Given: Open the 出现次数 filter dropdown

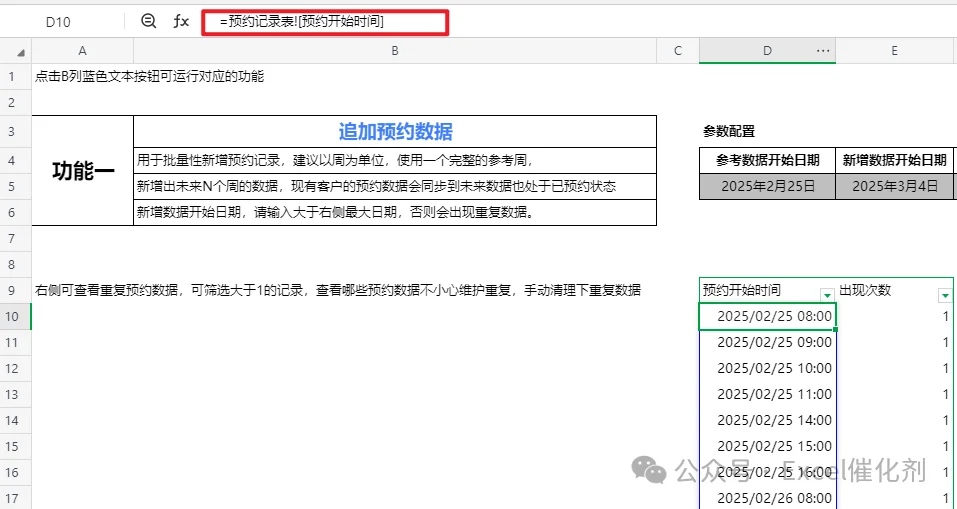Looking at the screenshot, I should point(945,295).
